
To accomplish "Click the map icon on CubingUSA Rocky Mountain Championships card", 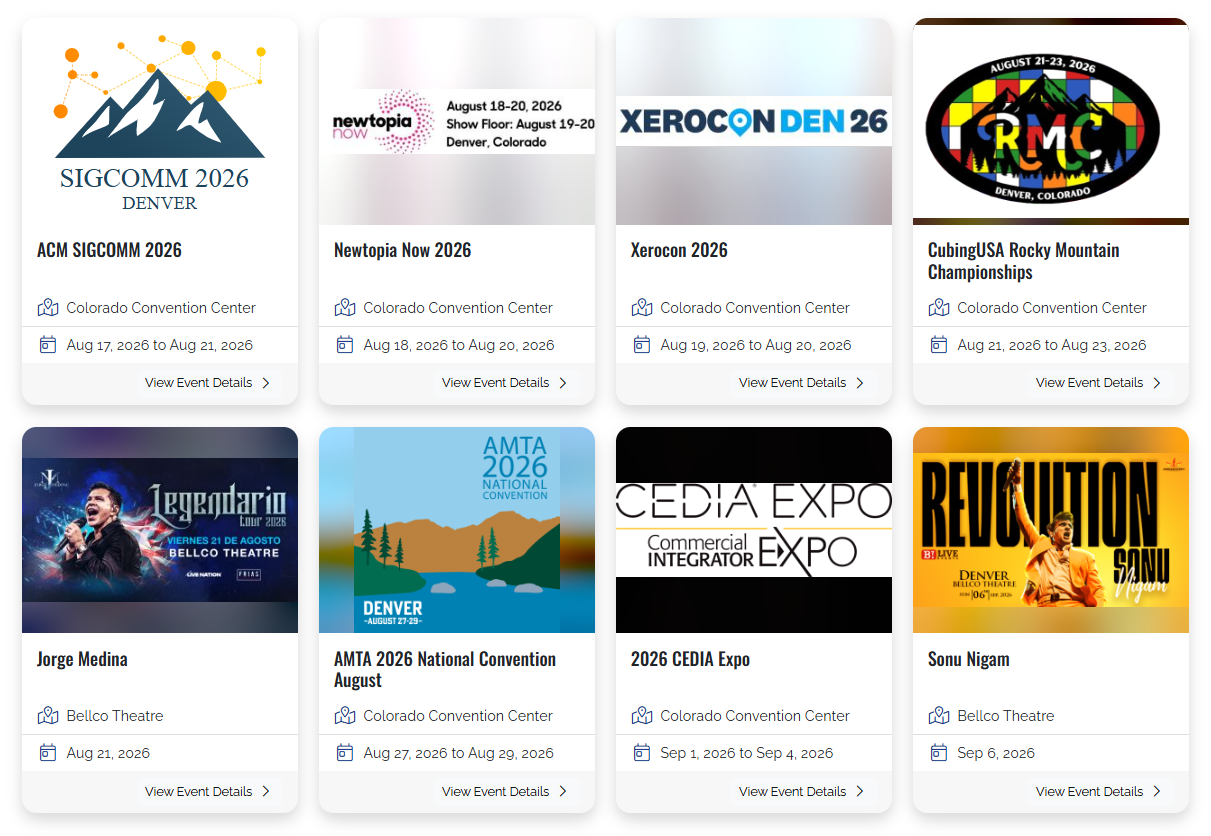I will click(x=939, y=307).
